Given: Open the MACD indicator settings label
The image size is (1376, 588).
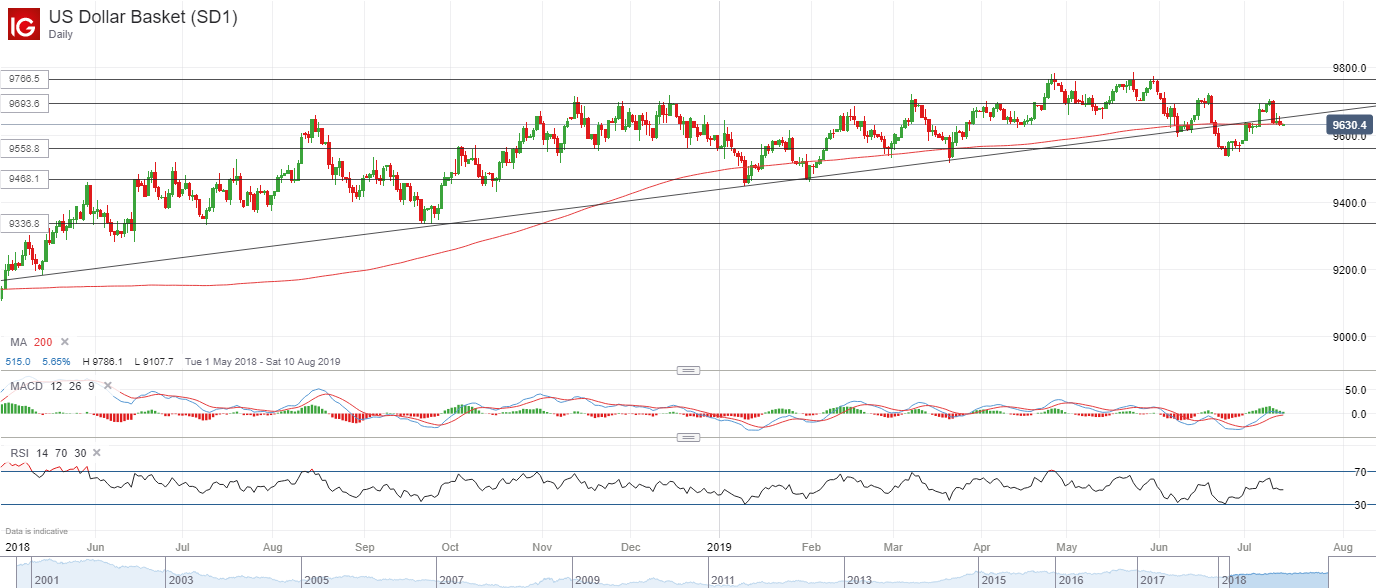Looking at the screenshot, I should (24, 386).
